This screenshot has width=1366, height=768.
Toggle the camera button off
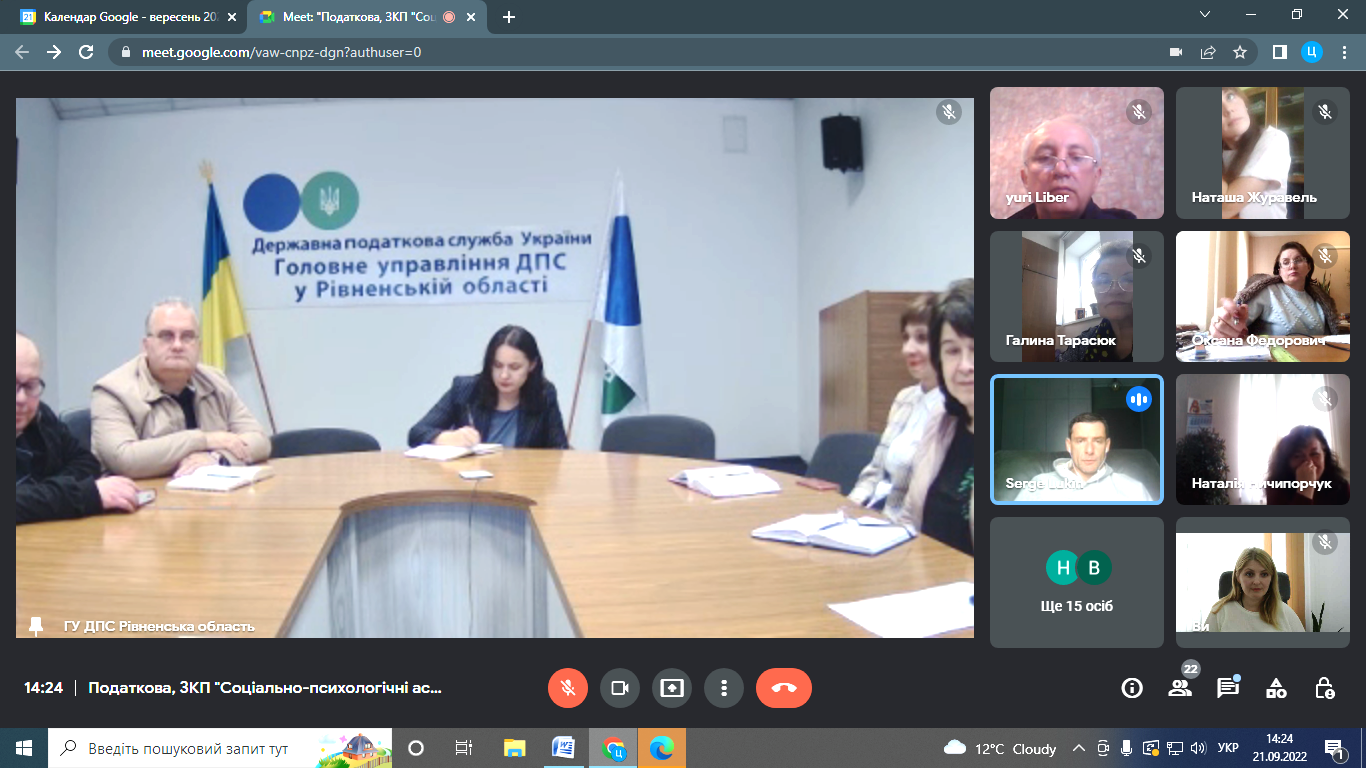[x=620, y=688]
